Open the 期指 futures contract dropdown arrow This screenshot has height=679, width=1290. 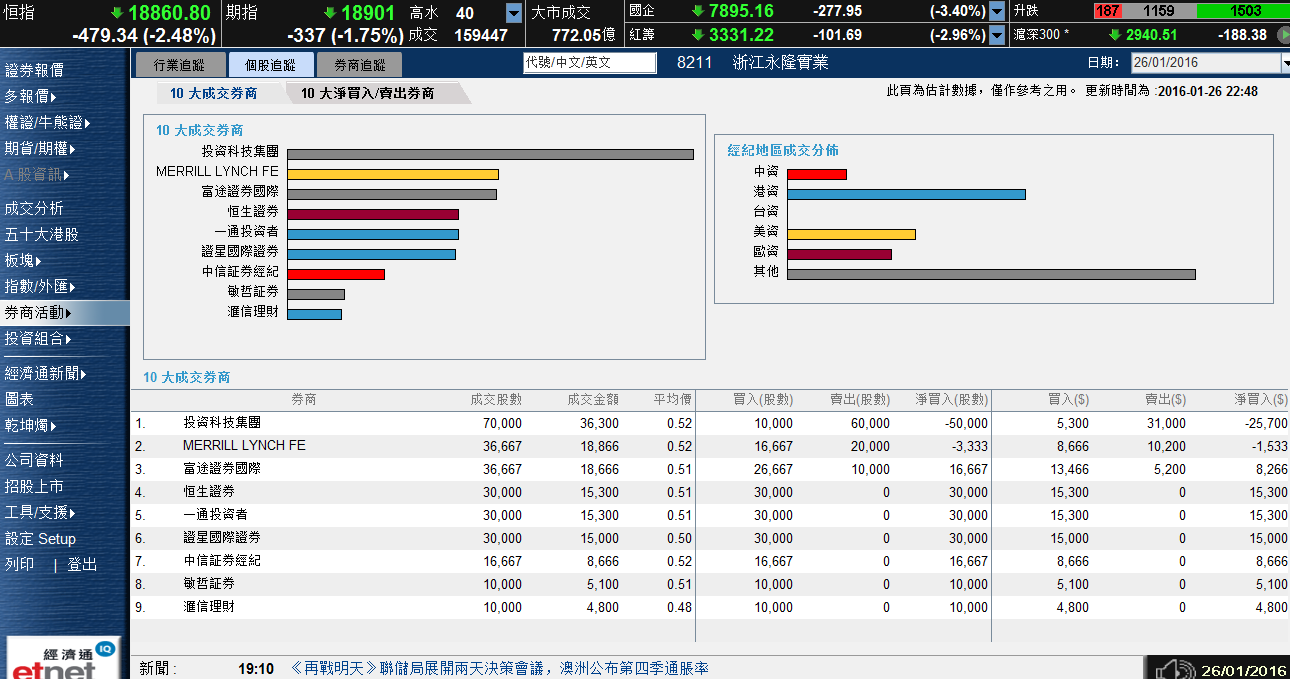(x=514, y=13)
